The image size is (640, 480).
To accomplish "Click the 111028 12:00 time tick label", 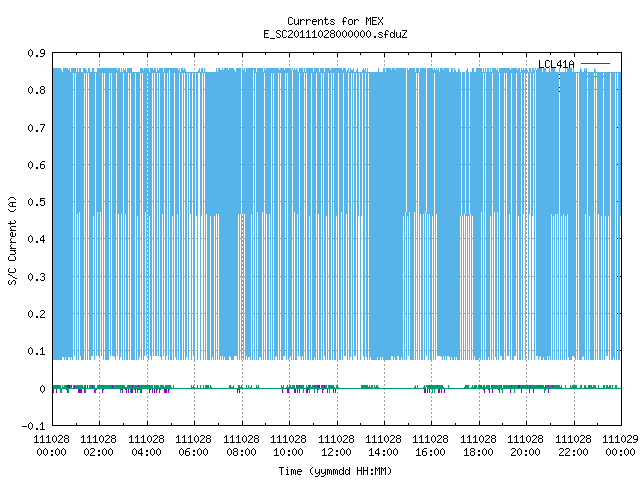I will (336, 446).
